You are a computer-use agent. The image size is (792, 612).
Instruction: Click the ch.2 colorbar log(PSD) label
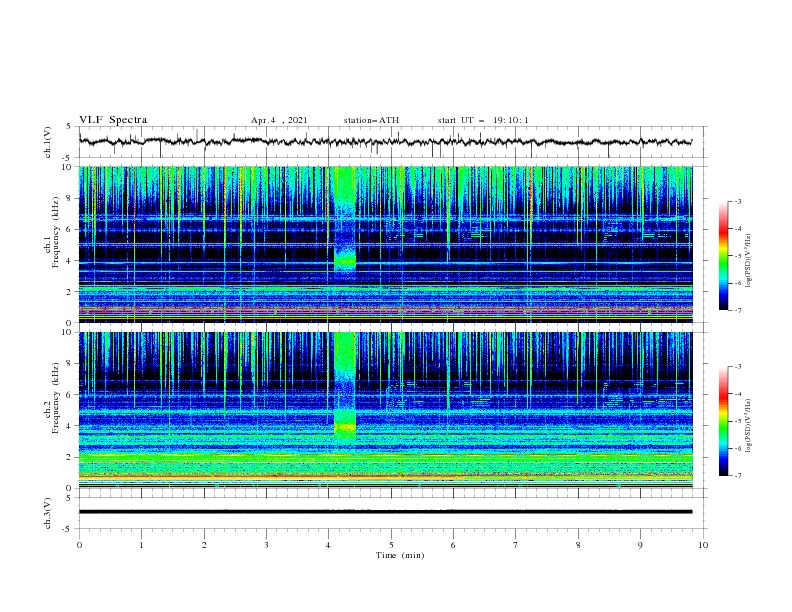(749, 426)
